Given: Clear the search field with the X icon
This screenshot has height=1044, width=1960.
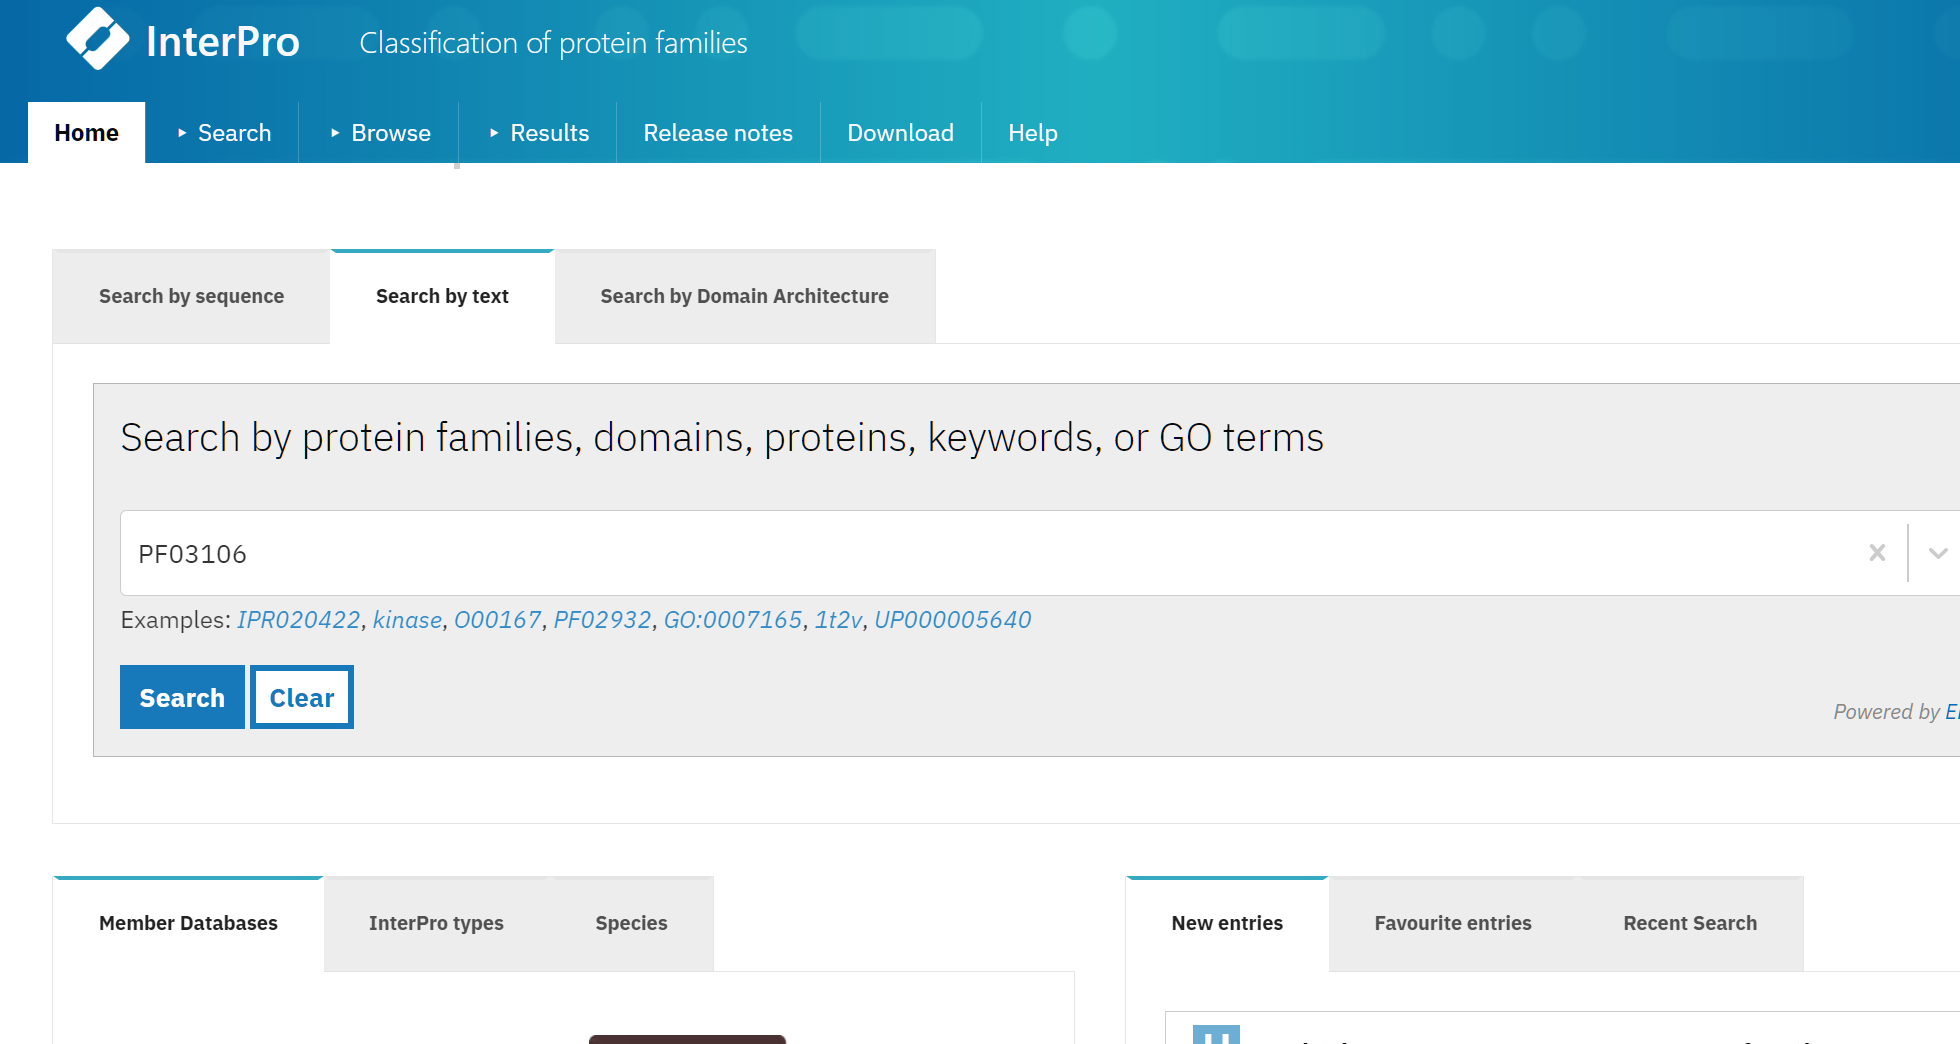Looking at the screenshot, I should (1877, 553).
